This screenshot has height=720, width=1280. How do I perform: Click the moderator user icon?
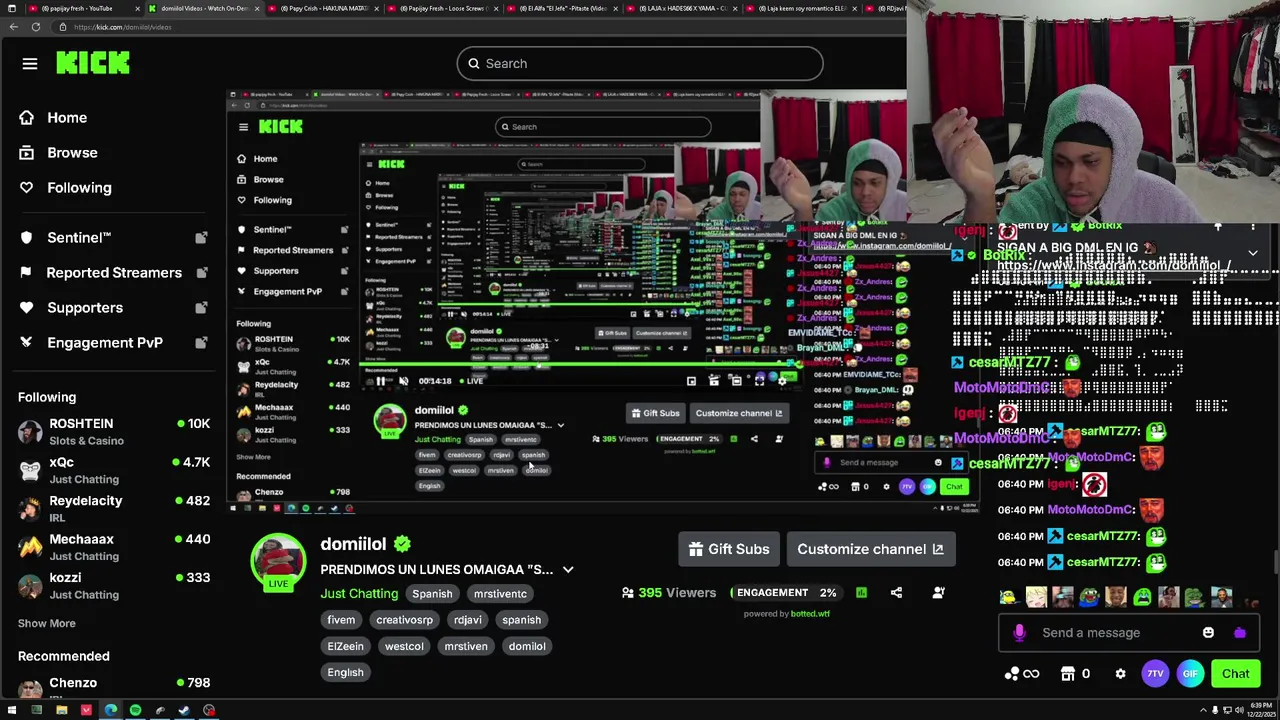click(938, 593)
